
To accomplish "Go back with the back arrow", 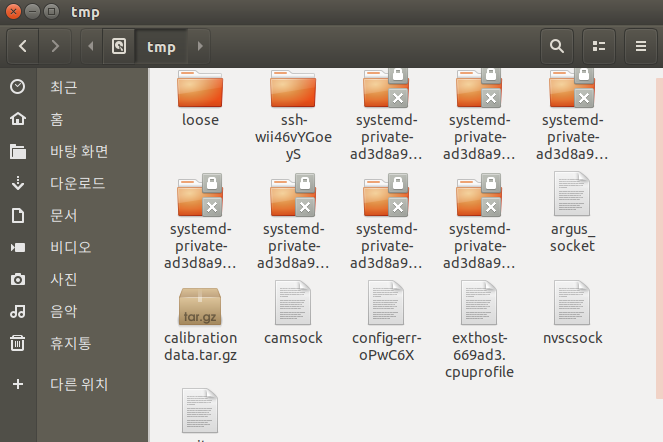I will (x=23, y=46).
